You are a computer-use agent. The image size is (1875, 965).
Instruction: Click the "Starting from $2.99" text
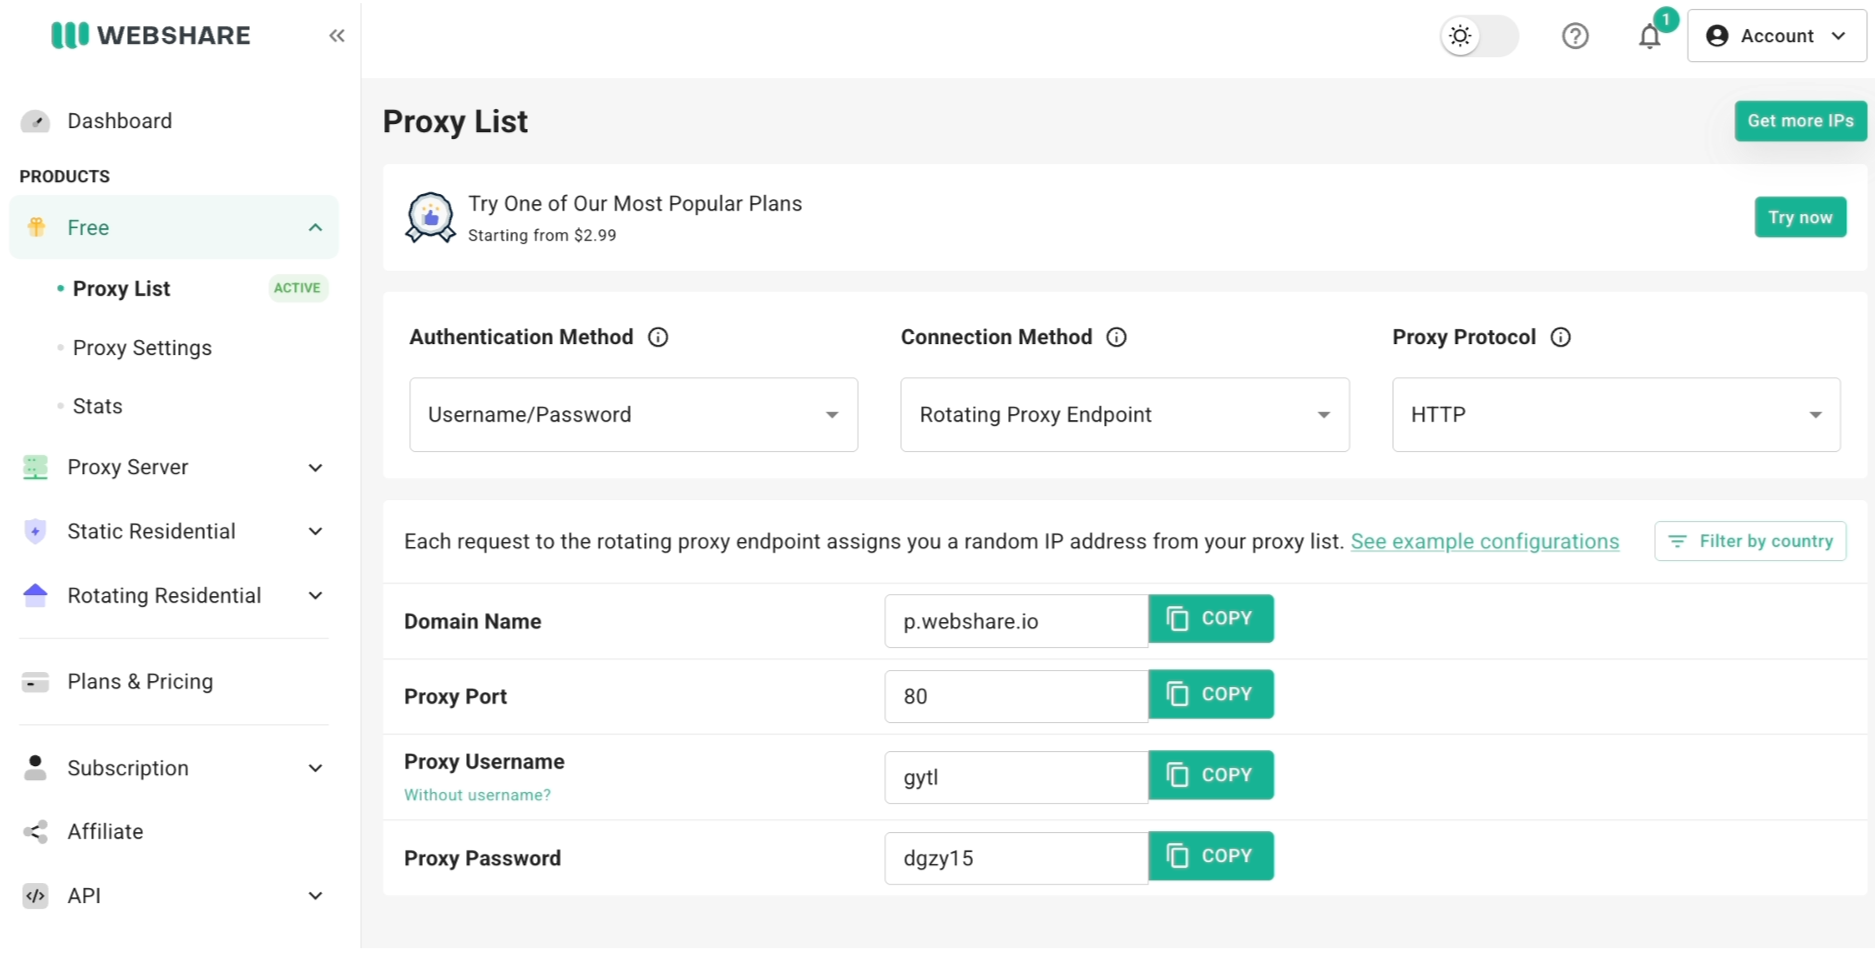click(542, 235)
